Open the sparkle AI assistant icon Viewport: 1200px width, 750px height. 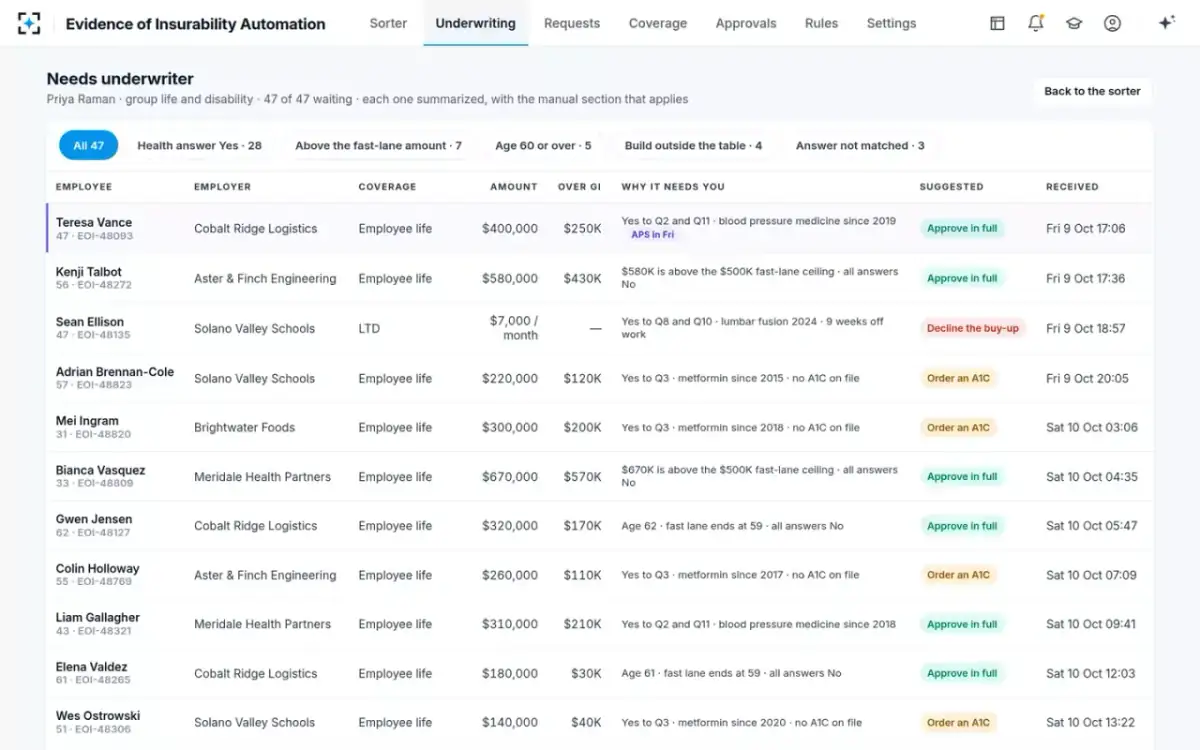point(1166,23)
